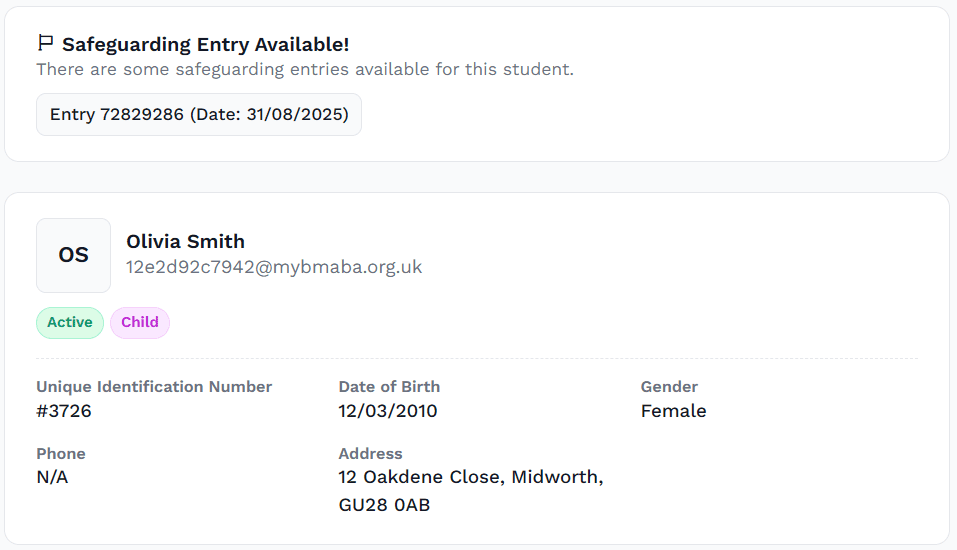Image resolution: width=957 pixels, height=550 pixels.
Task: Click the Gender field label
Action: pyautogui.click(x=669, y=386)
